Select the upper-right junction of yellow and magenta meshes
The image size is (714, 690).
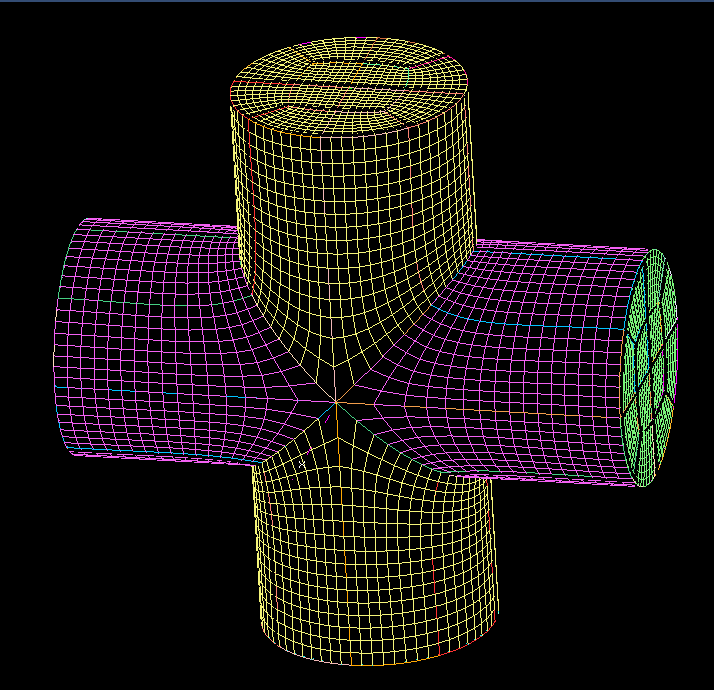point(470,245)
